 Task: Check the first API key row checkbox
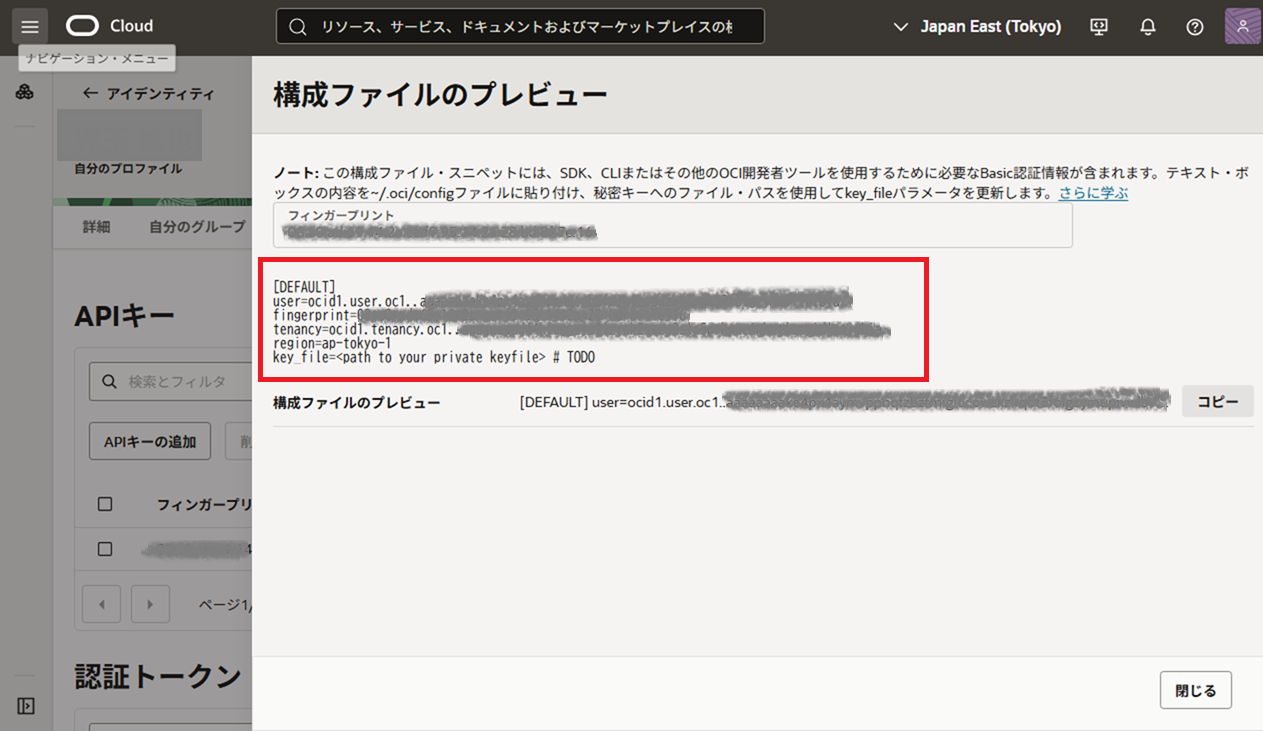coord(105,549)
